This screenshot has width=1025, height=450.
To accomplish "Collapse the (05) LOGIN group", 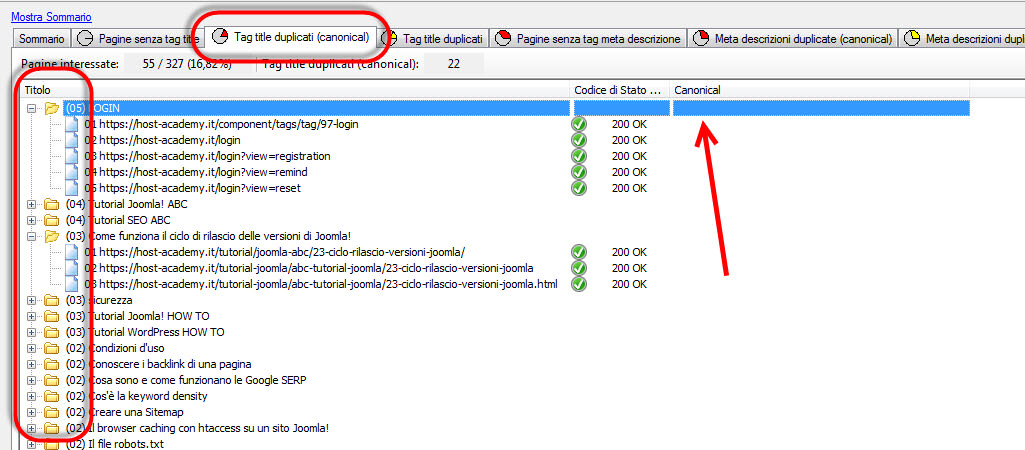I will tap(31, 109).
